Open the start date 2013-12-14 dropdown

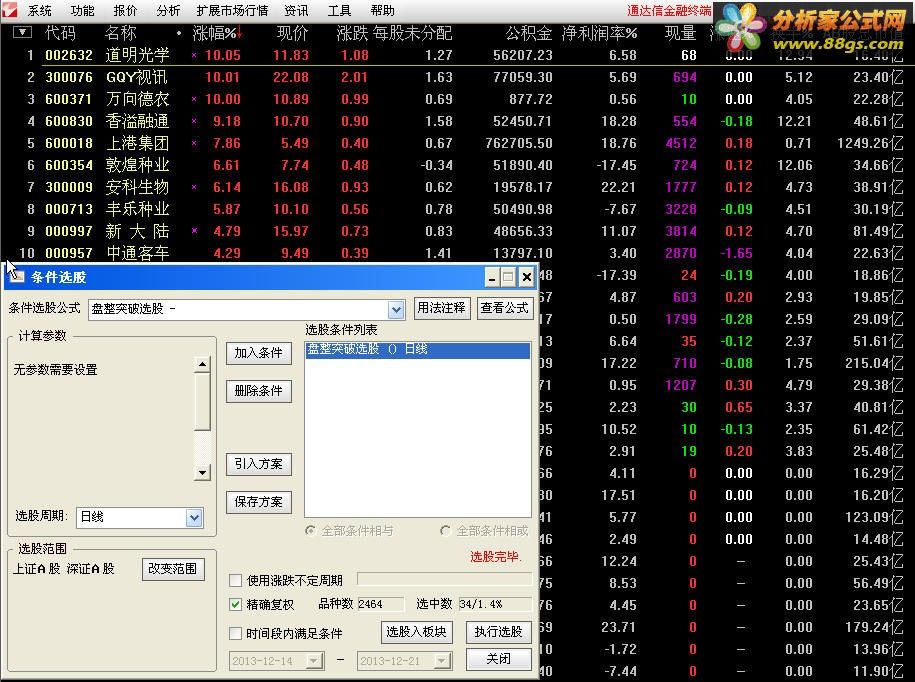(x=315, y=661)
